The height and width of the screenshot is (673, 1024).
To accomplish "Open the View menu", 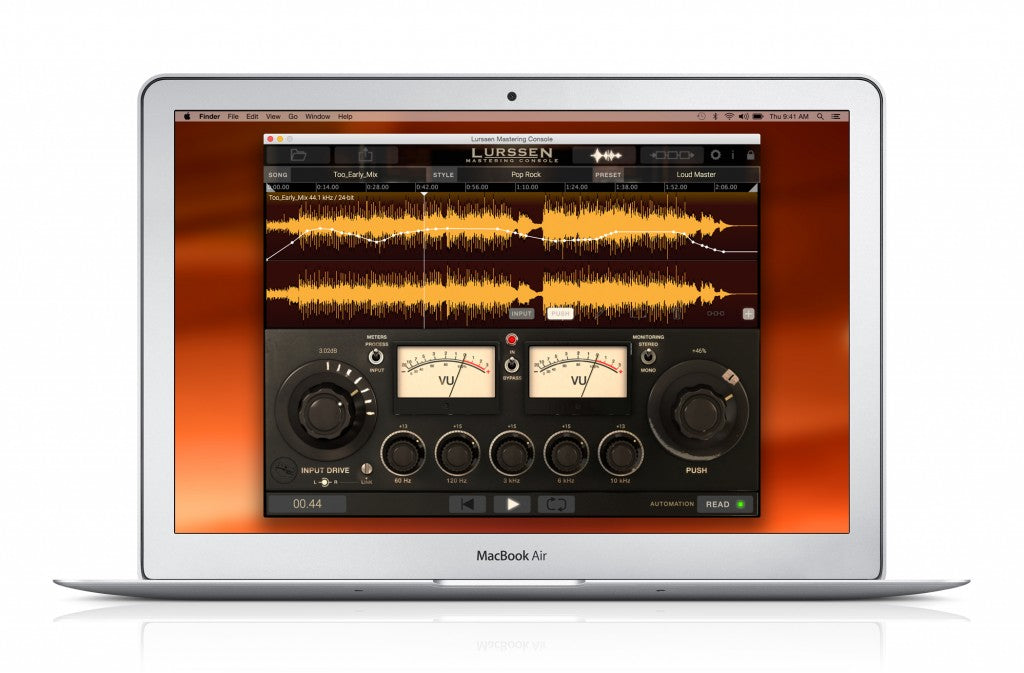I will 273,117.
